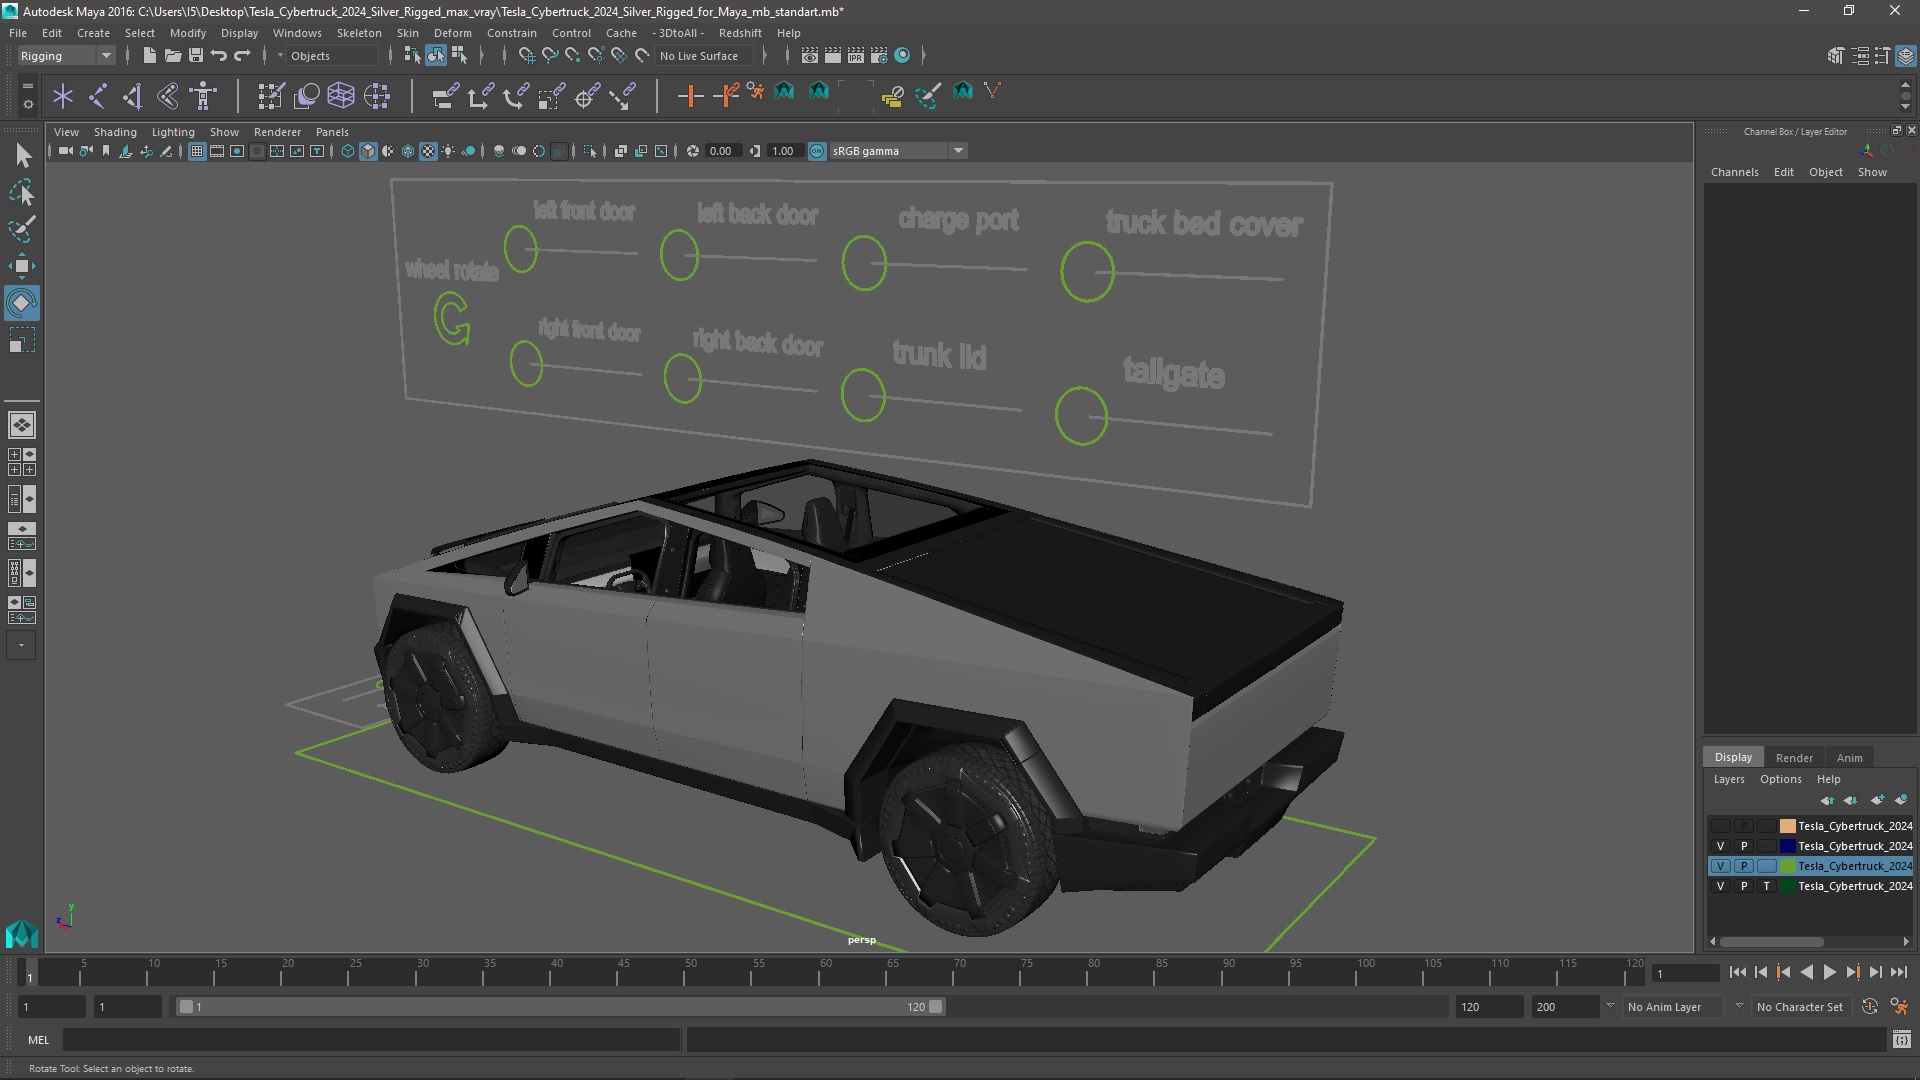The width and height of the screenshot is (1920, 1080).
Task: Toggle the ON color management button
Action: [x=817, y=151]
